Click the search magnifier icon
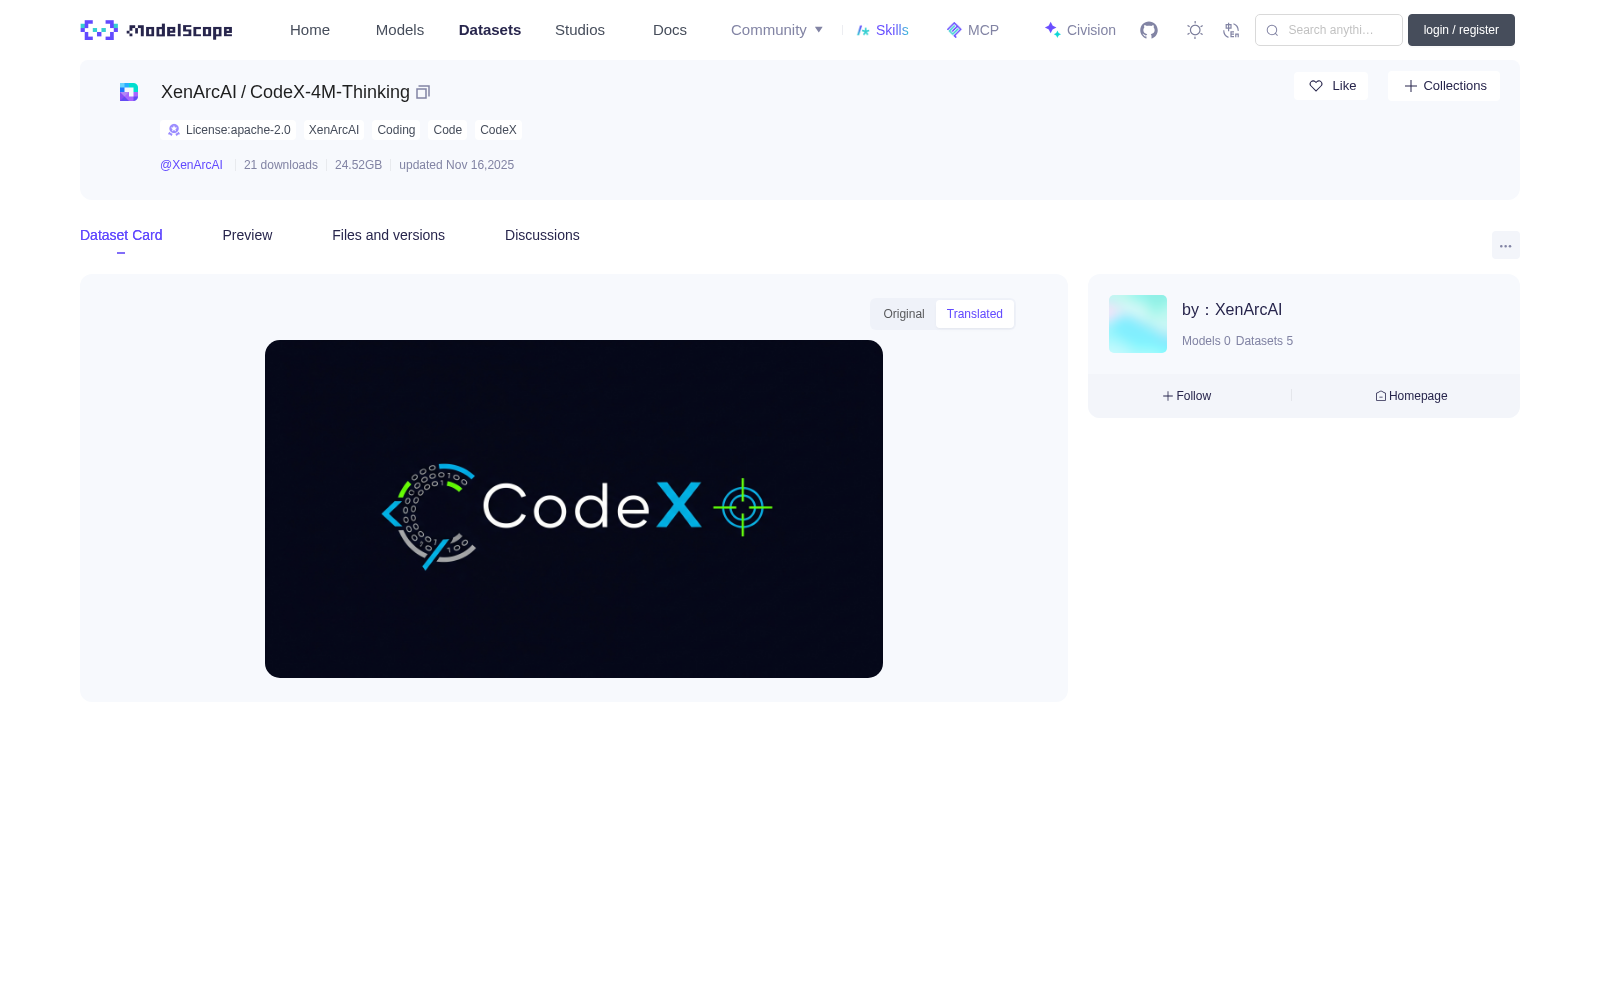This screenshot has height=1000, width=1600. pyautogui.click(x=1272, y=30)
